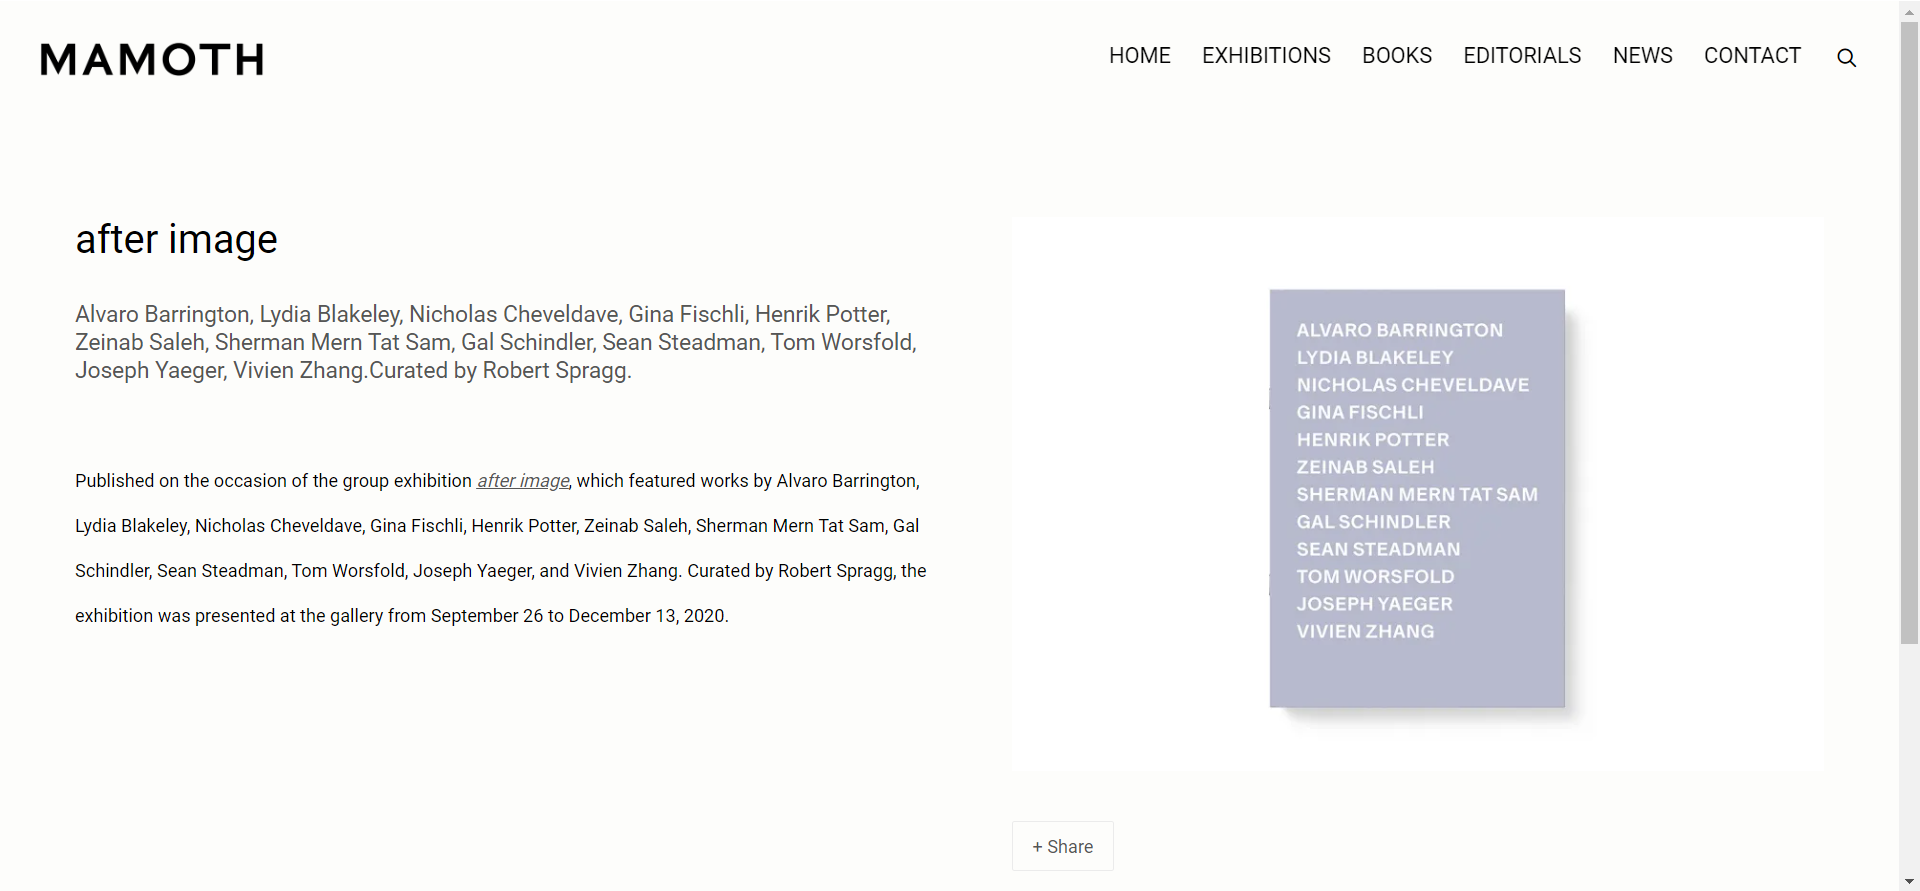Visit the NEWS page
Screen dimensions: 1920x891
tap(1642, 56)
